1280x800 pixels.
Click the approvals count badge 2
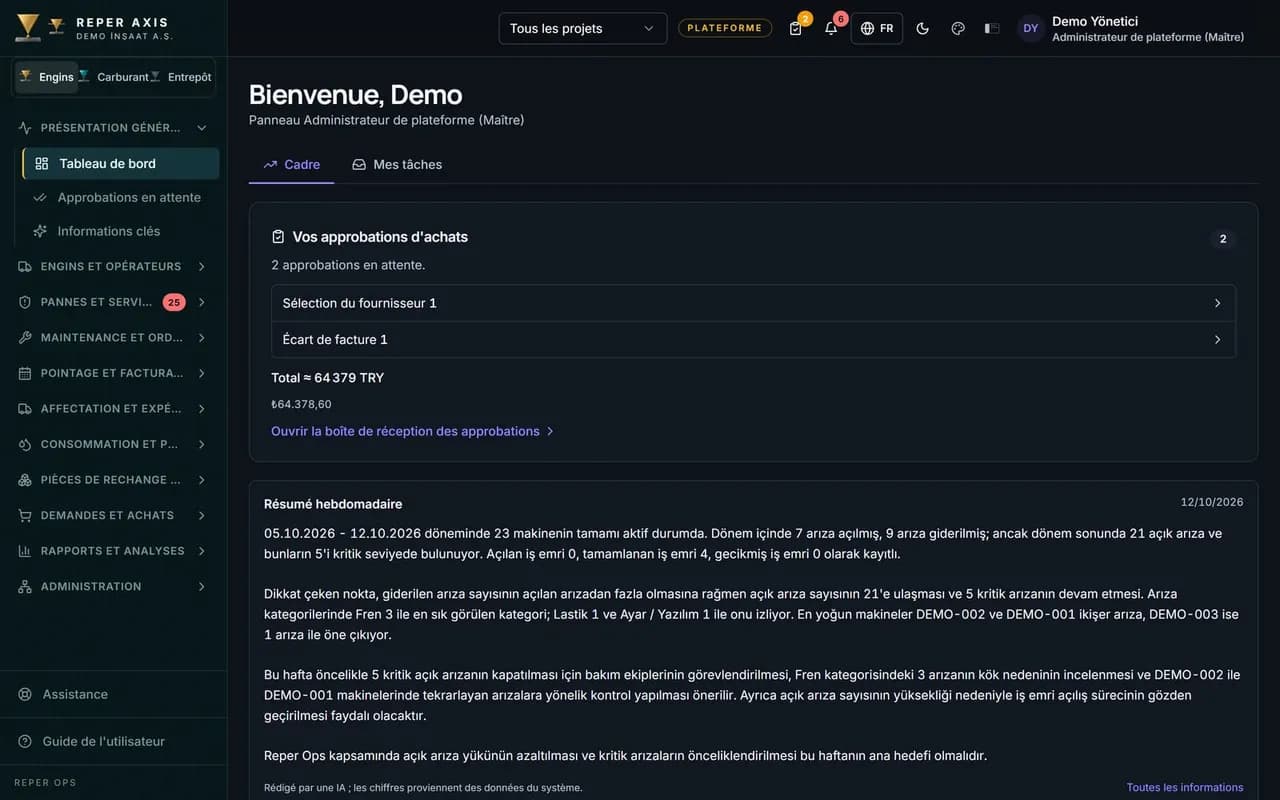coord(1223,239)
